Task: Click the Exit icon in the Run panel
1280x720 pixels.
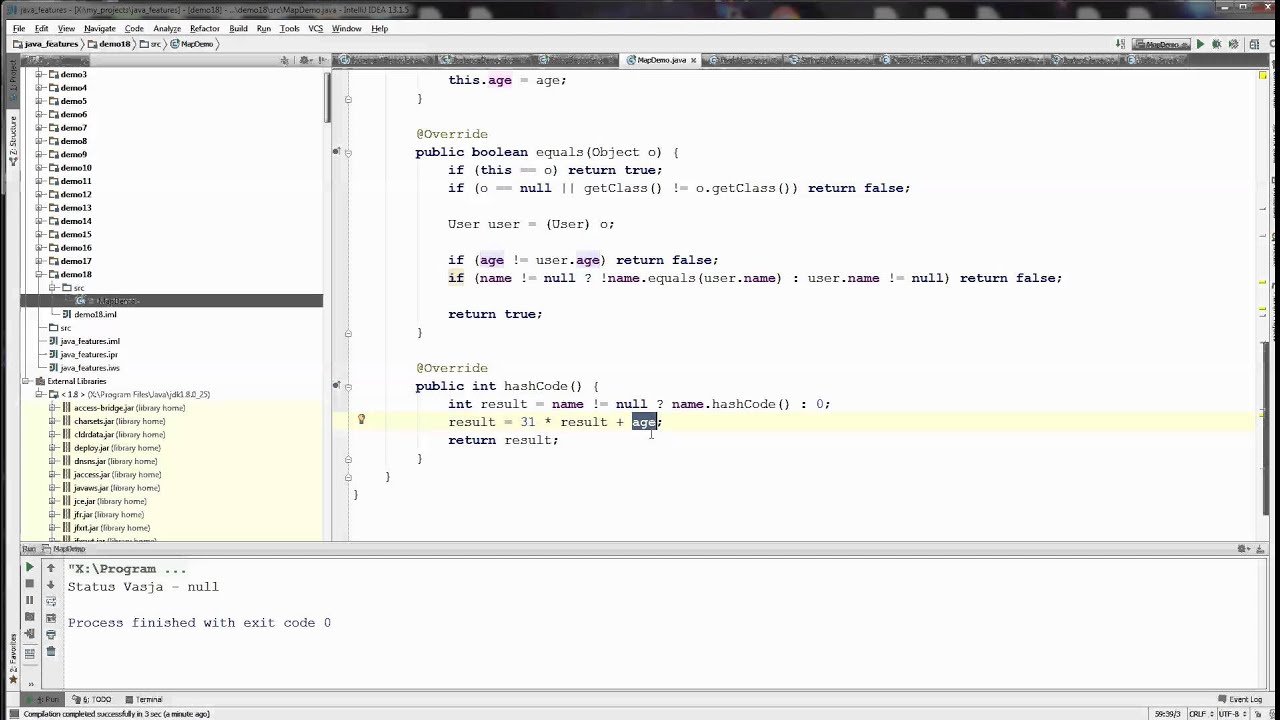Action: pyautogui.click(x=29, y=634)
